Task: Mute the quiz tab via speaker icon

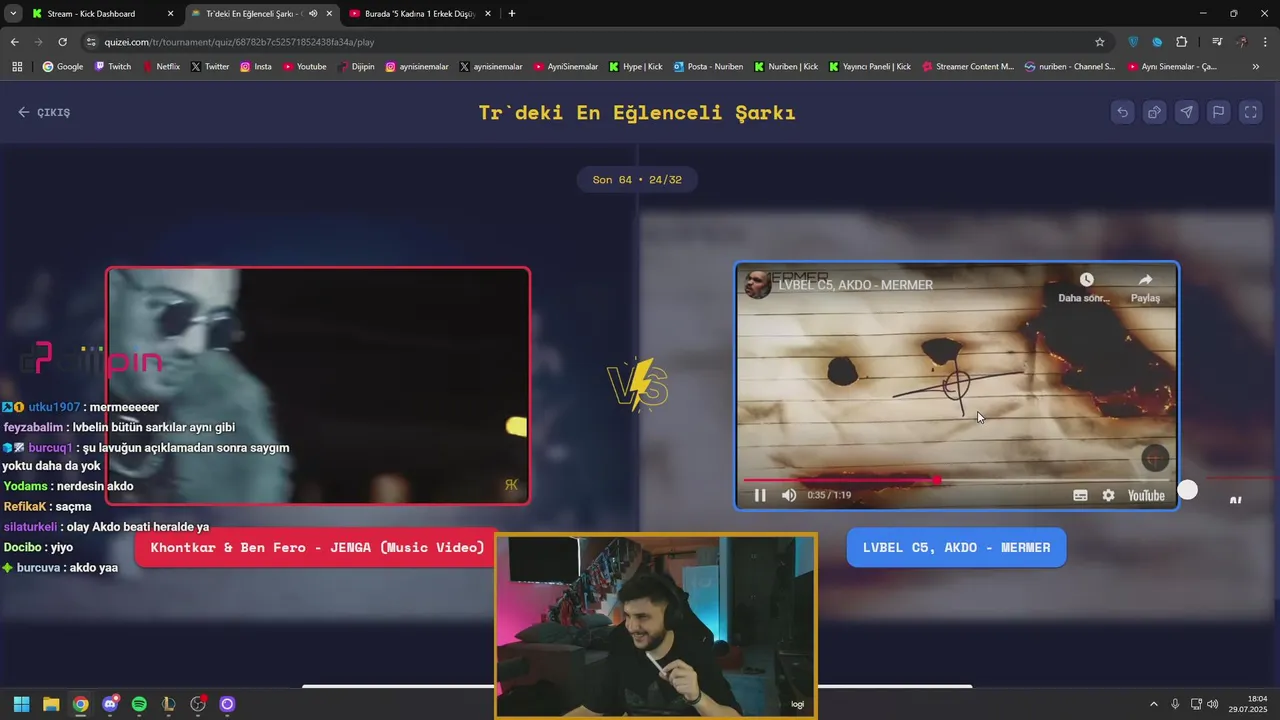Action: tap(313, 14)
